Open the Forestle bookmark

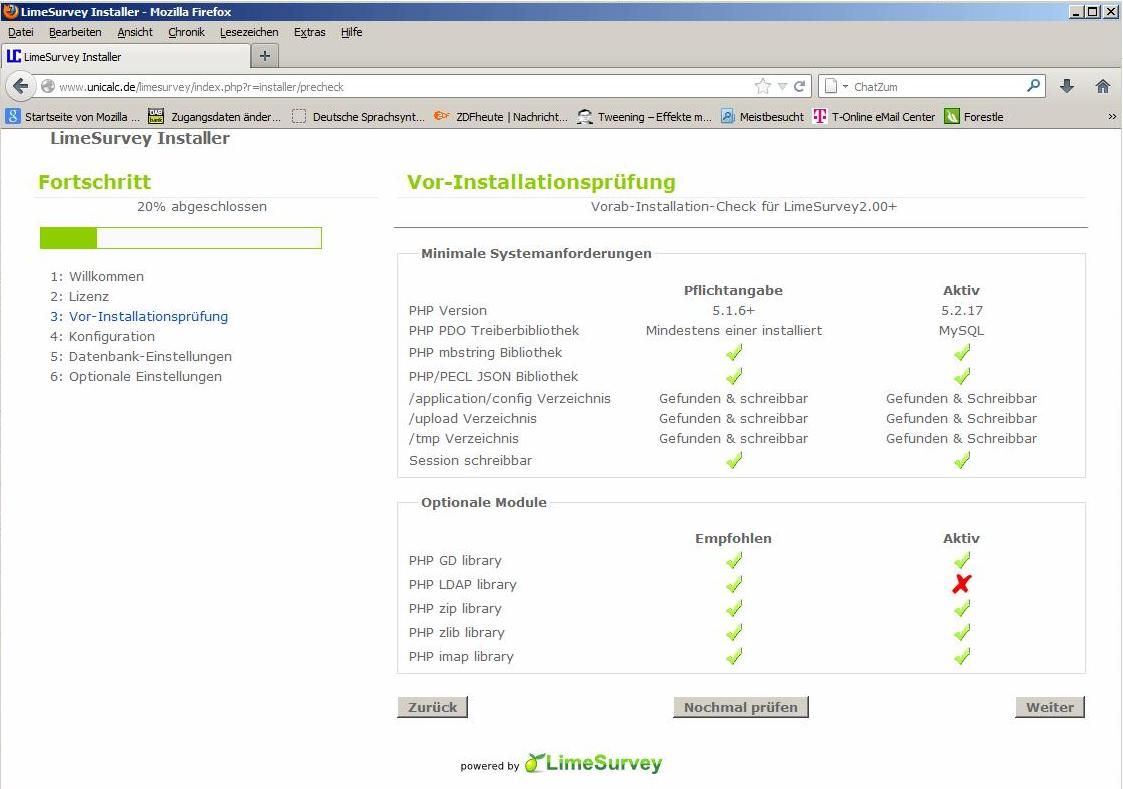point(974,117)
